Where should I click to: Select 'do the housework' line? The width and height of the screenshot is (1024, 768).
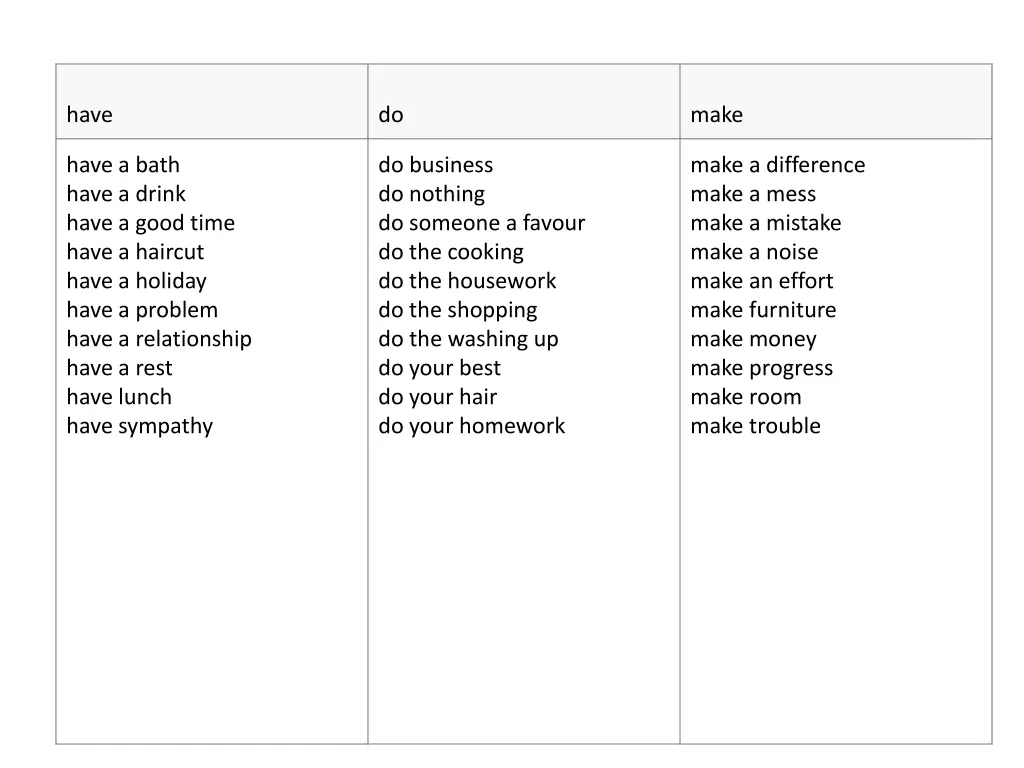point(467,281)
